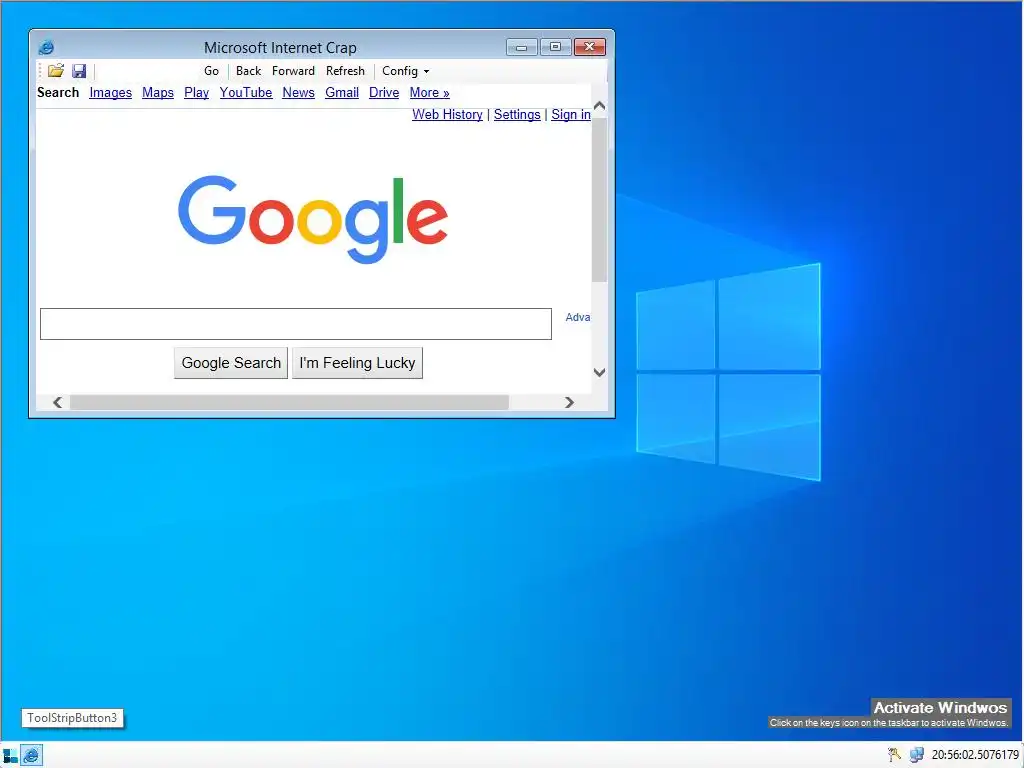The image size is (1024, 768).
Task: Click the I'm Feeling Lucky button
Action: click(357, 363)
